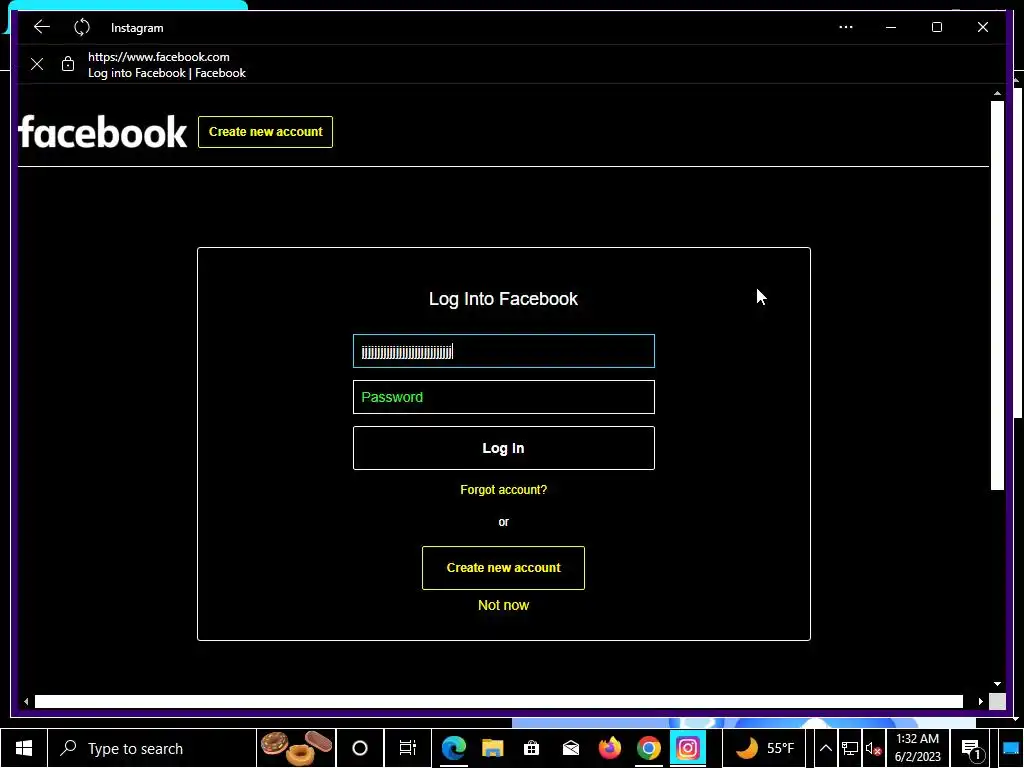
Task: Click Create new account below 'or'
Action: tap(504, 568)
